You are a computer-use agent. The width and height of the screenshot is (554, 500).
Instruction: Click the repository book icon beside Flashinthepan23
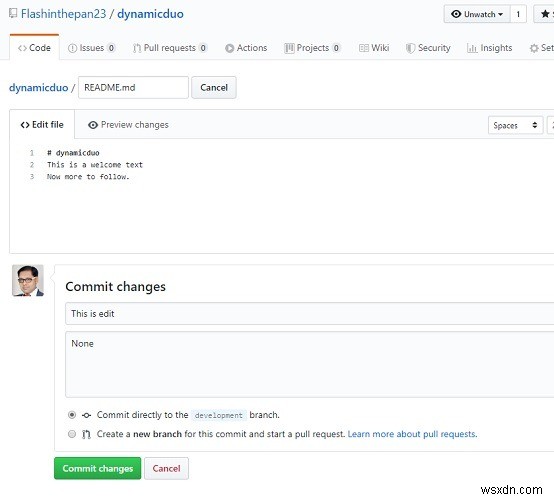click(13, 14)
